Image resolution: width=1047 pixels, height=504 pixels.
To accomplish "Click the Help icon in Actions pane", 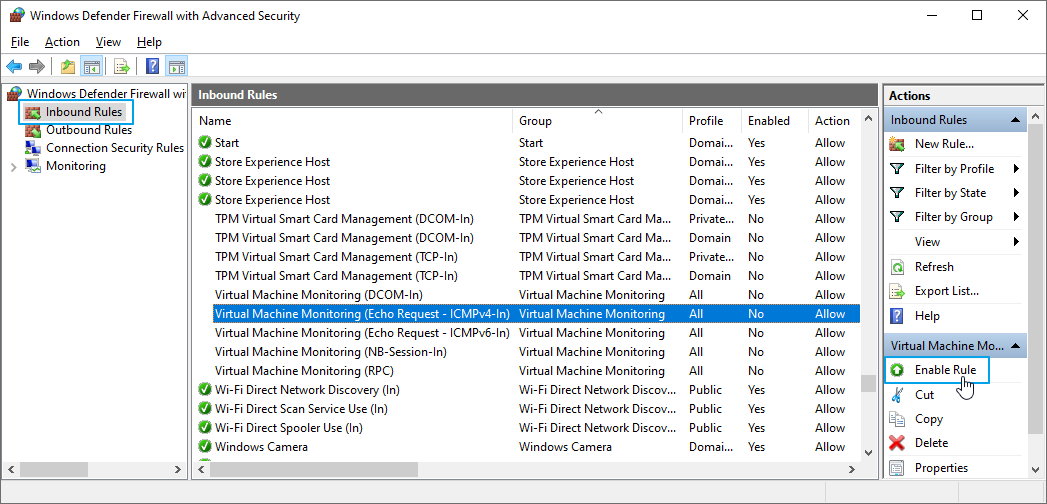I will (x=897, y=316).
